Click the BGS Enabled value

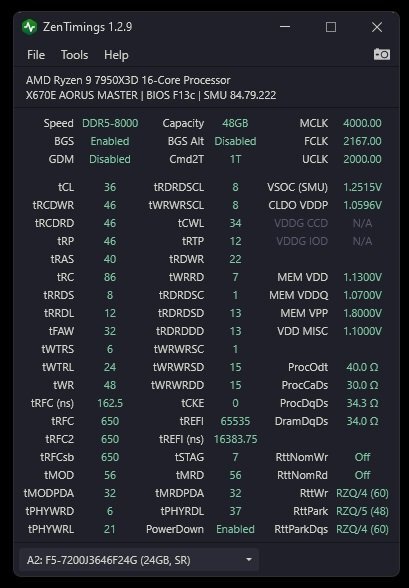pos(110,141)
